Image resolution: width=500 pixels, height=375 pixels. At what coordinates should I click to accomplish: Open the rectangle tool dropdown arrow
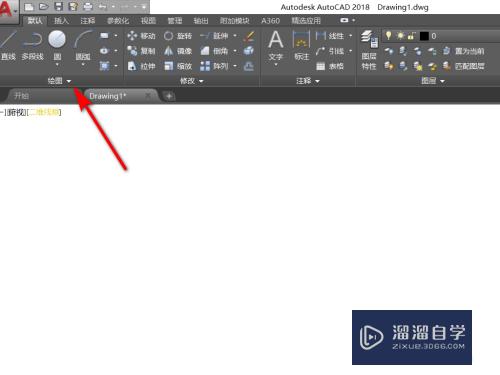[x=116, y=35]
